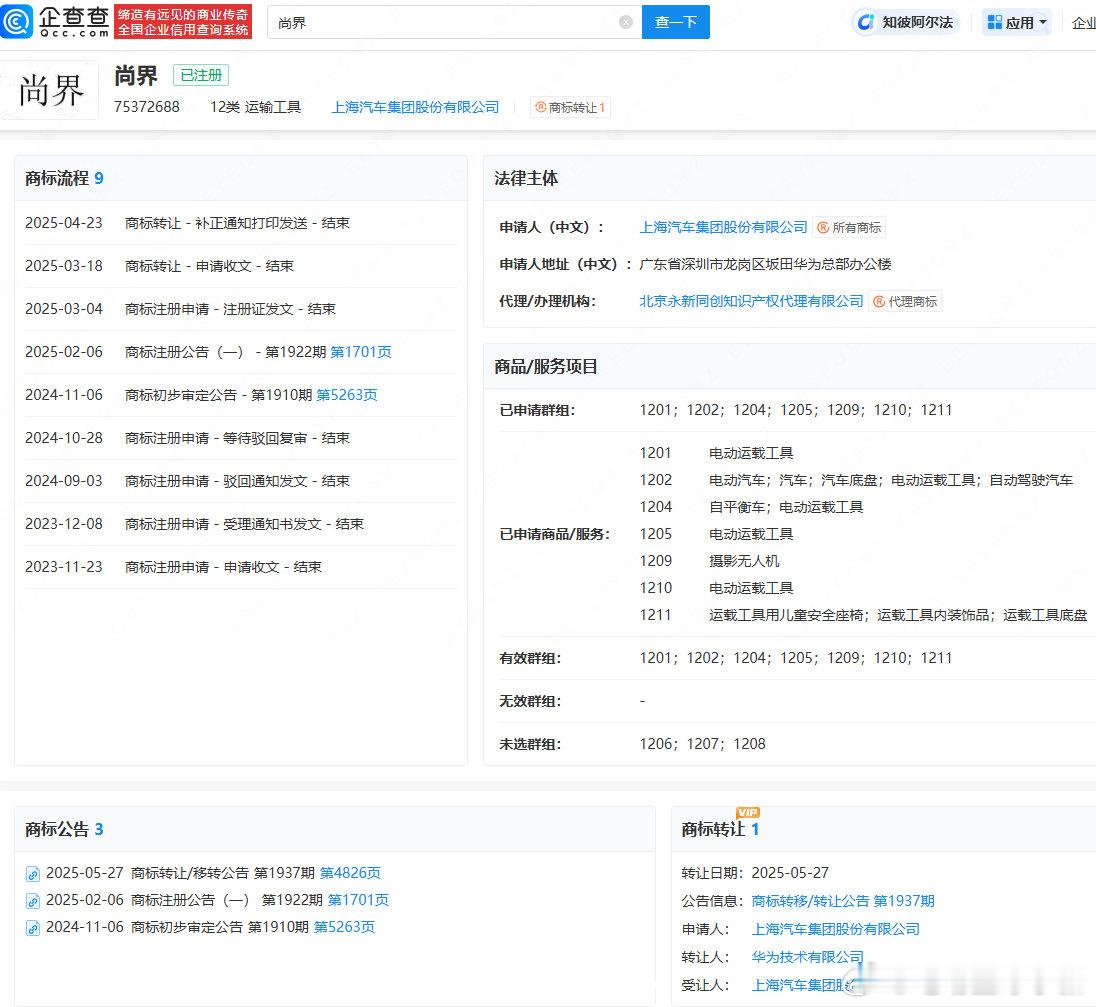This screenshot has height=1007, width=1096.
Task: Click the 转让日期 2025-05-27 text
Action: click(756, 873)
